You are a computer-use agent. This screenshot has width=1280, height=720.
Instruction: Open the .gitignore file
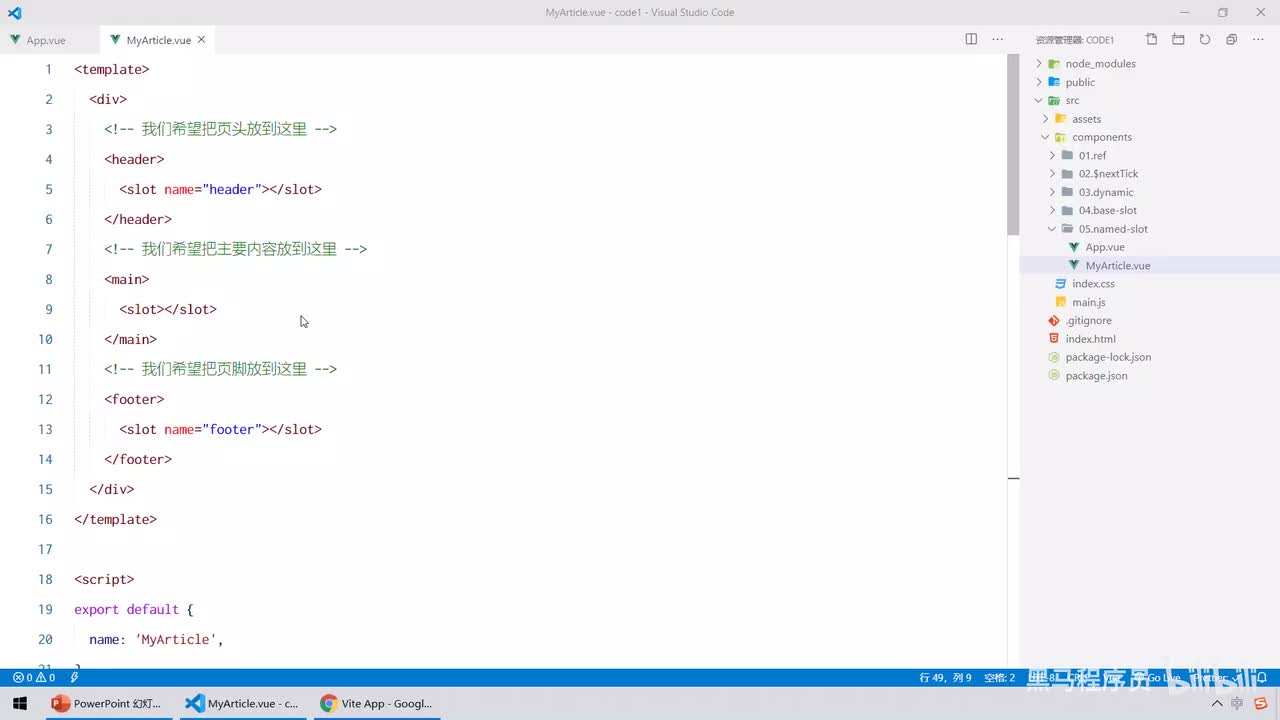point(1088,320)
